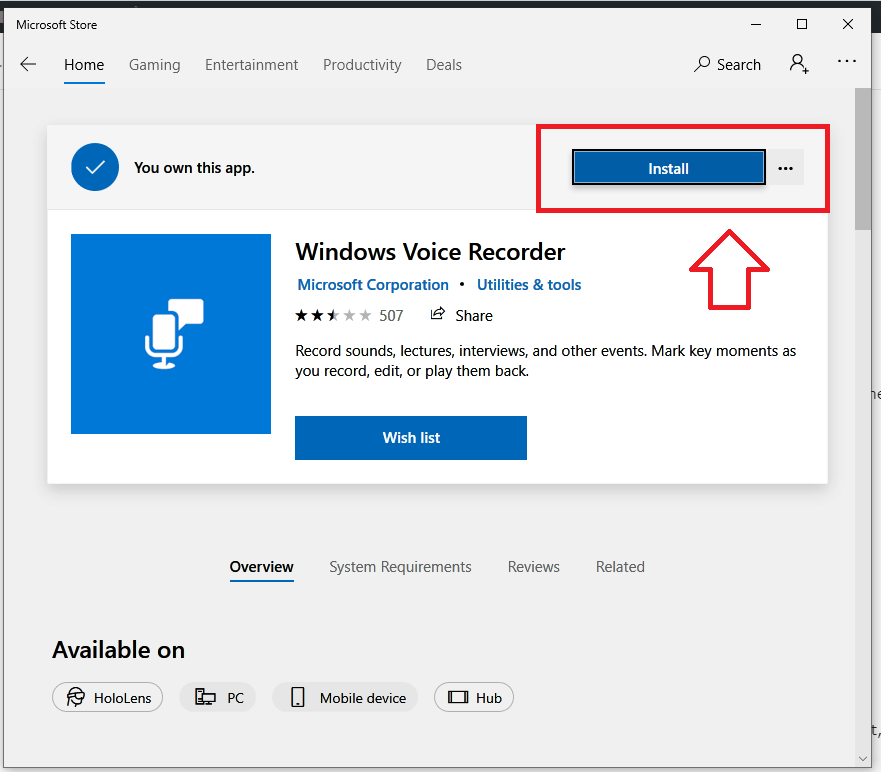
Task: Select the HoloLens device chip
Action: pos(107,697)
